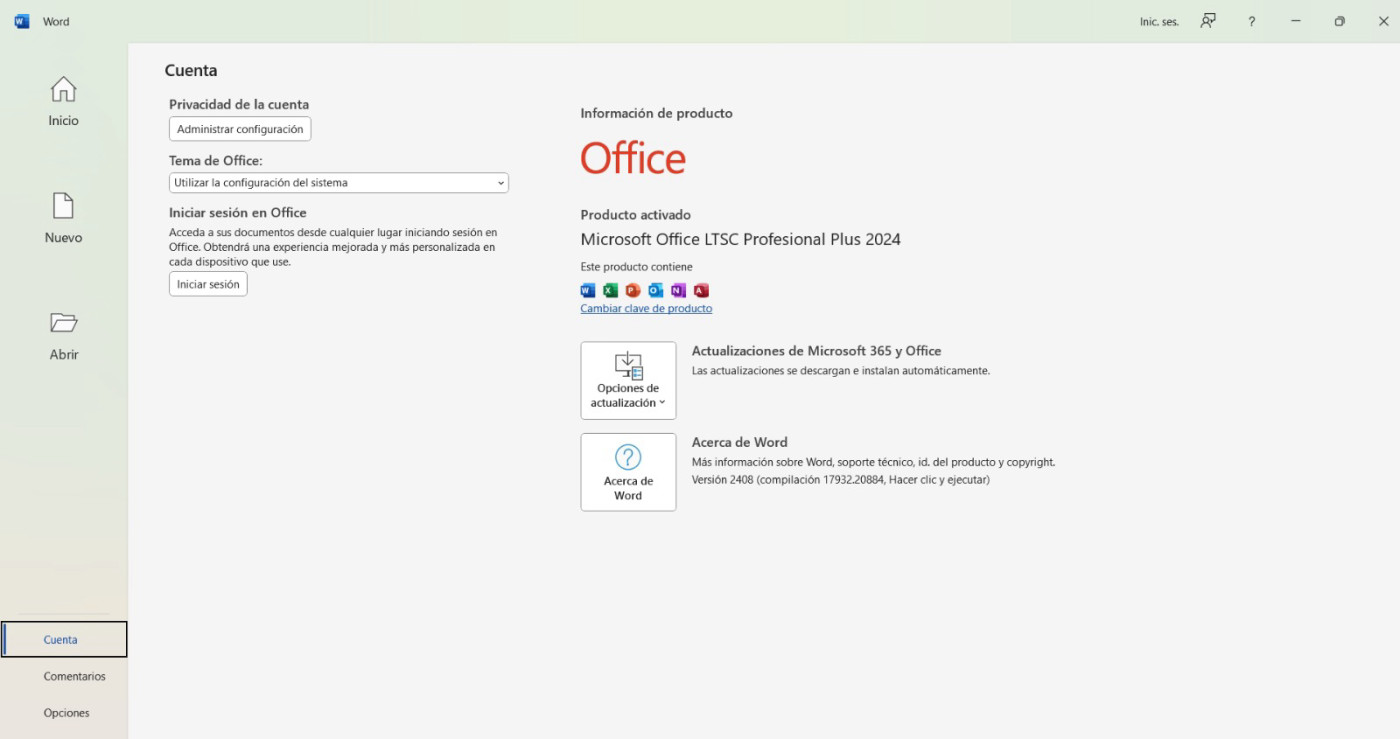The height and width of the screenshot is (739, 1400).
Task: Restore down the Word window
Action: click(1339, 21)
